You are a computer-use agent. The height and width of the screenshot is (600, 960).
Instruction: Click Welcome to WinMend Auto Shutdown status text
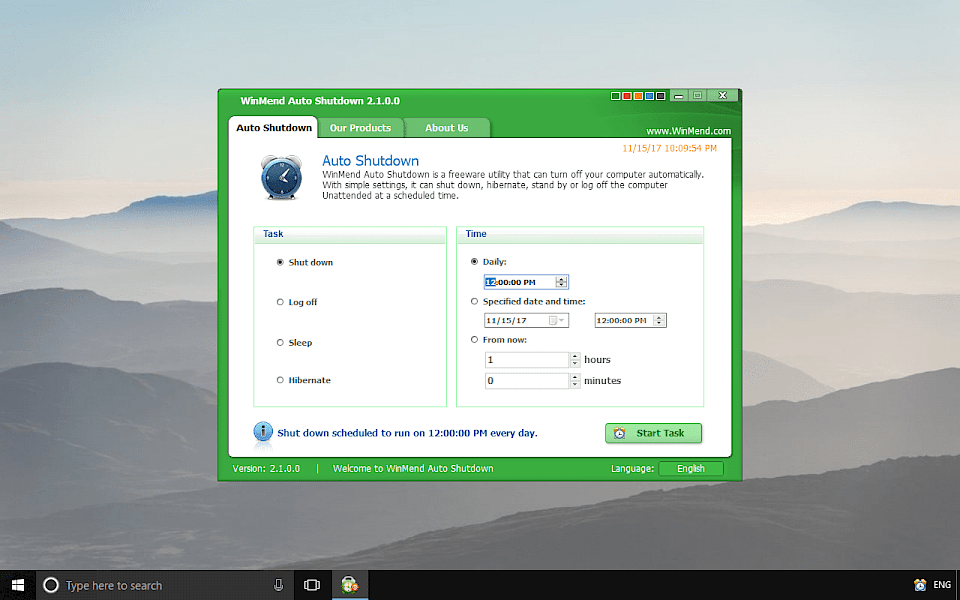413,468
